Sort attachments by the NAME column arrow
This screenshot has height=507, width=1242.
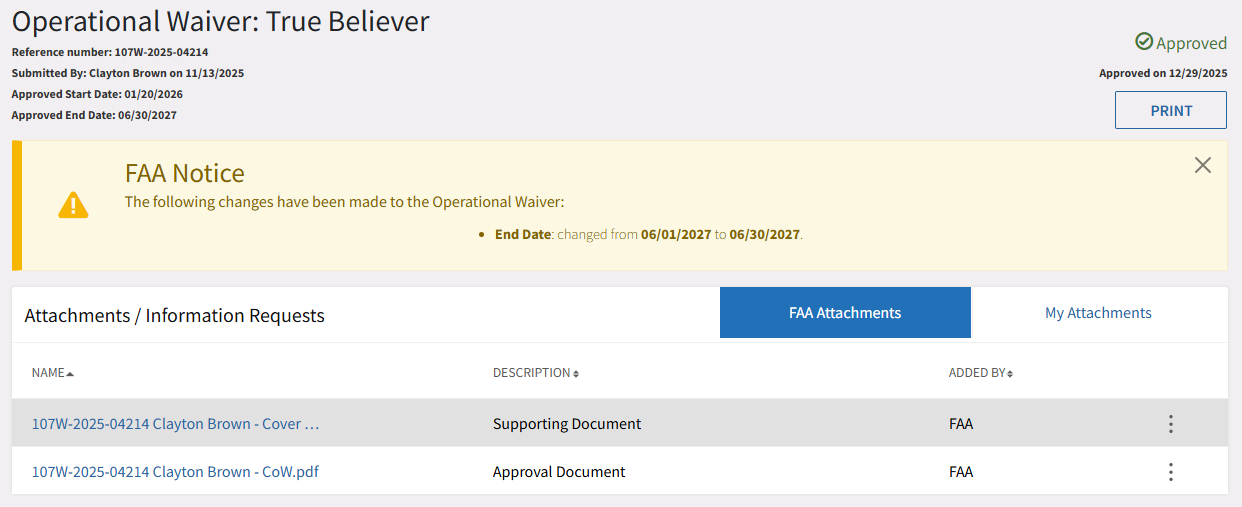70,374
